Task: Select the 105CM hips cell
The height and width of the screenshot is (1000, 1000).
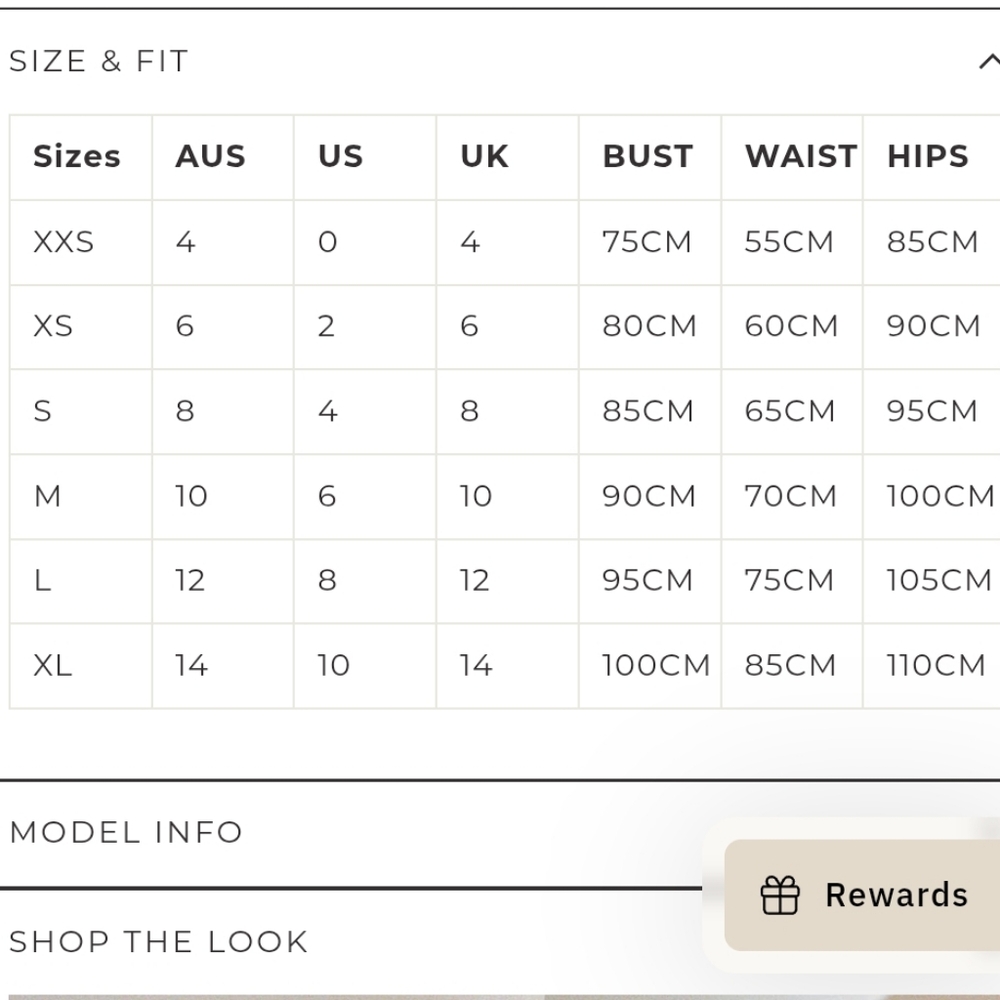Action: (939, 580)
